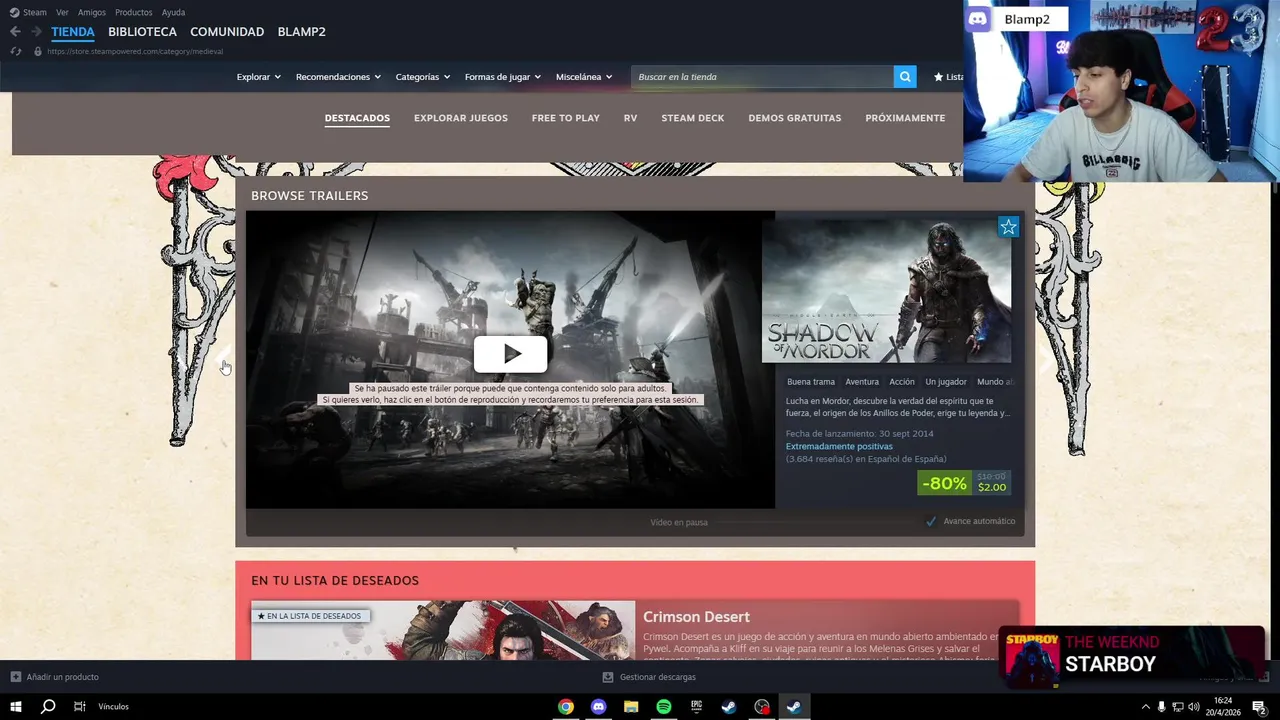Click the Vínculos toolbar in the taskbar
This screenshot has width=1280, height=720.
coord(113,706)
